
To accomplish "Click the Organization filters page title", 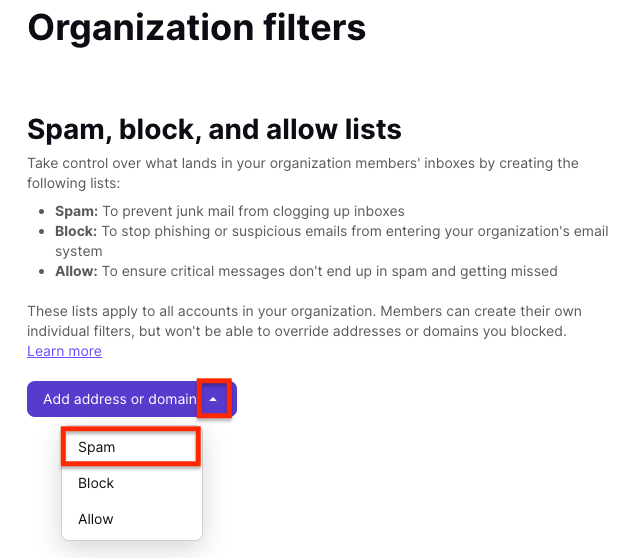I will [196, 28].
